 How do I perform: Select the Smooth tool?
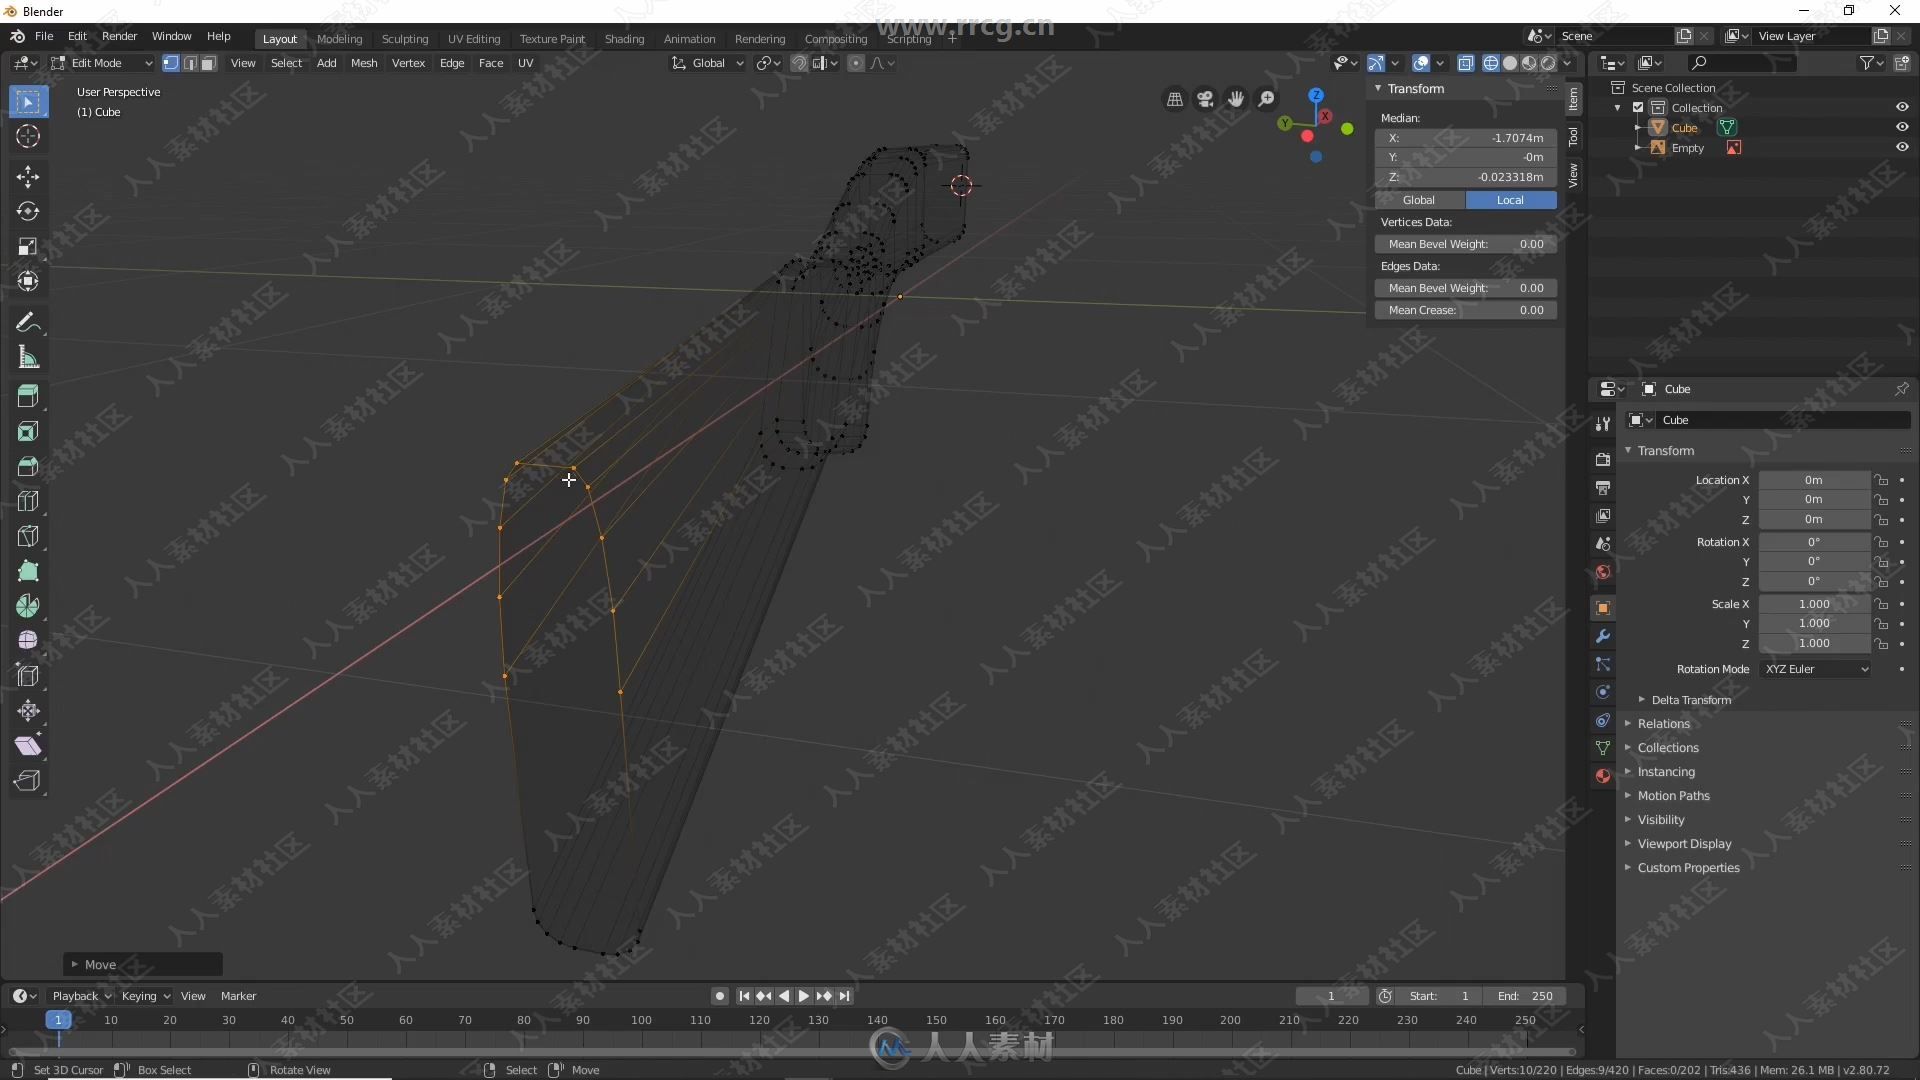28,641
